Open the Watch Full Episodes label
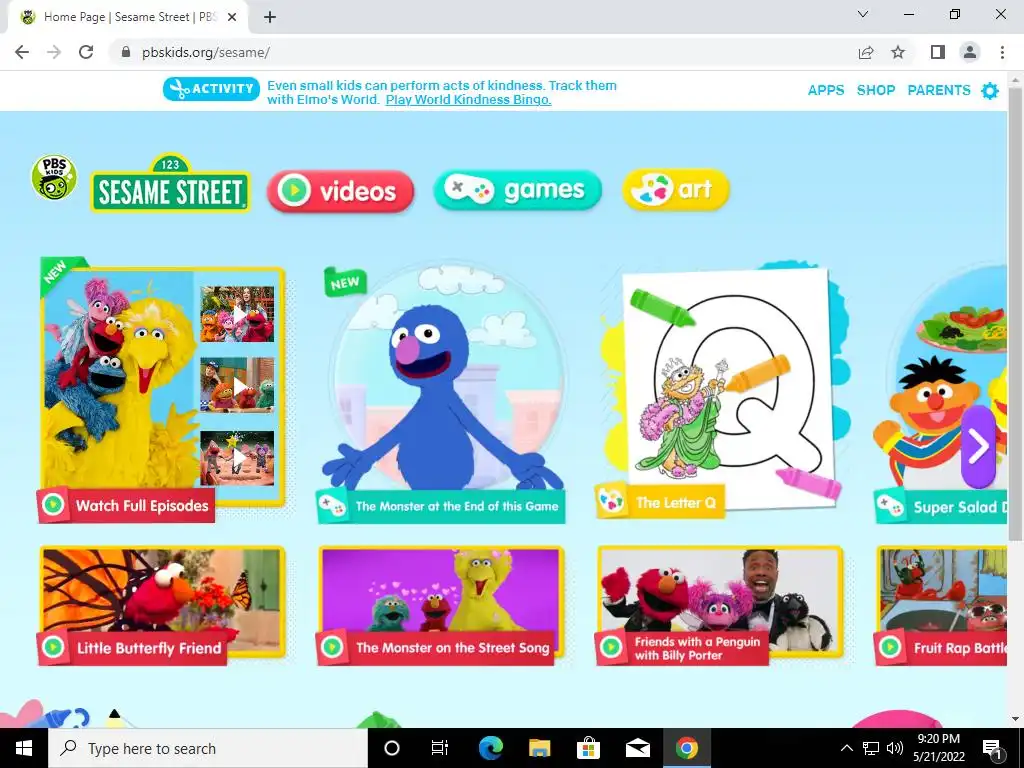 click(x=125, y=505)
